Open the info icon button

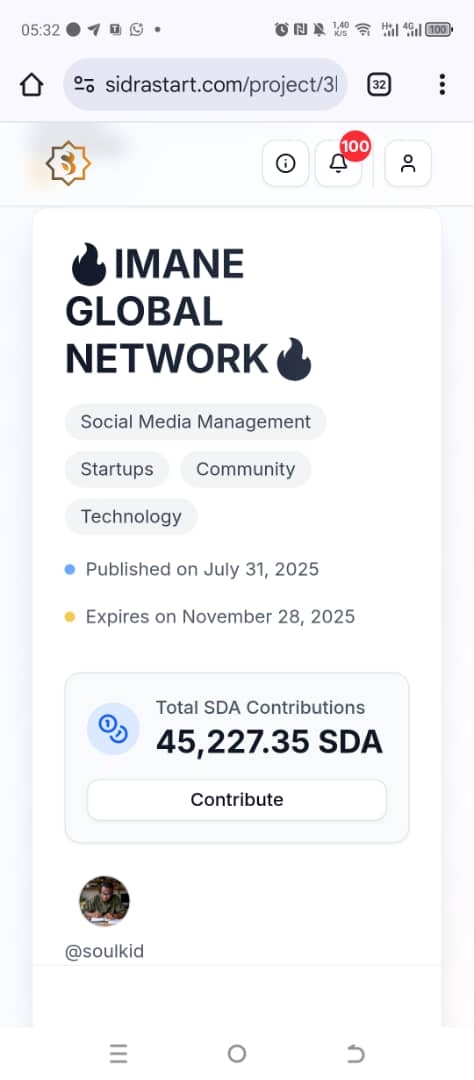285,163
